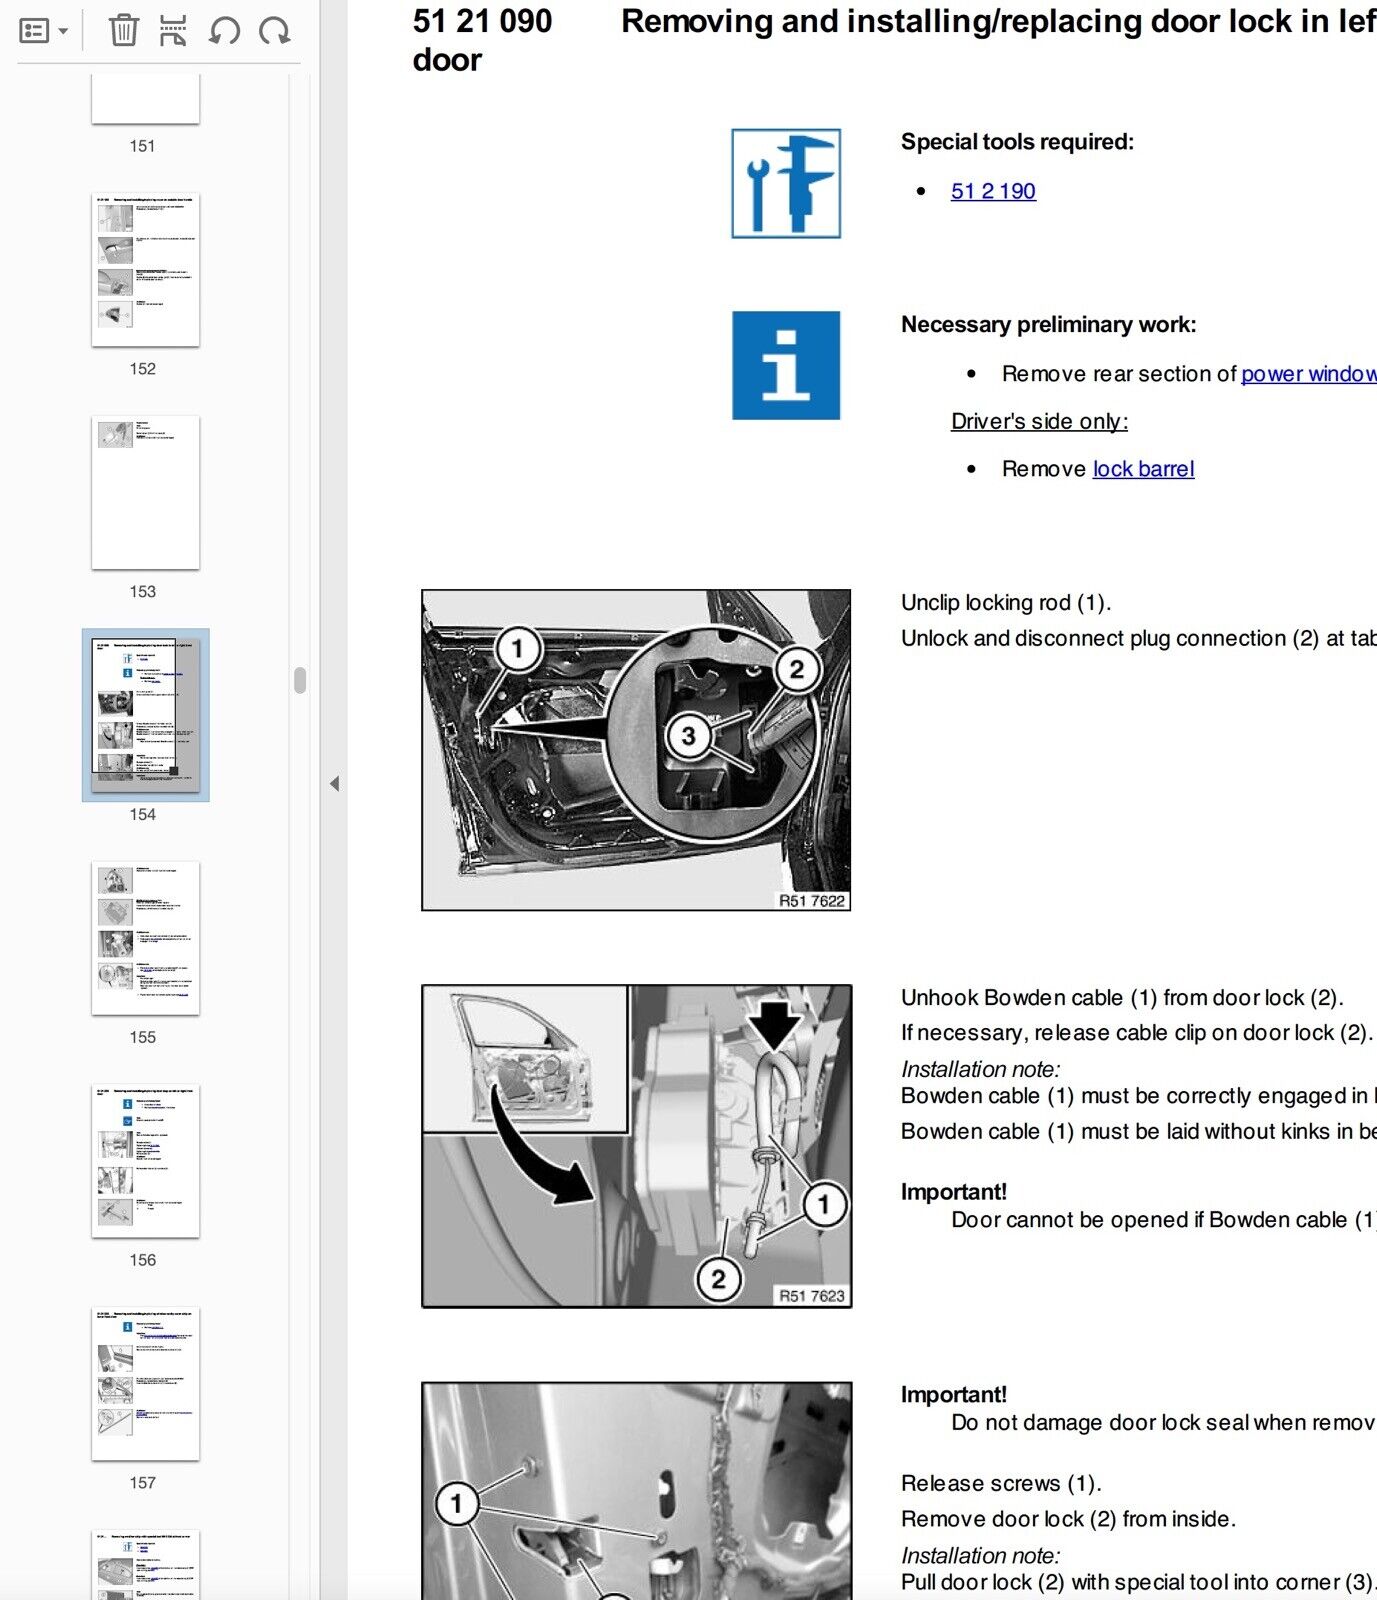Screen dimensions: 1377x1600
Task: Open the lock barrel link
Action: [1143, 469]
